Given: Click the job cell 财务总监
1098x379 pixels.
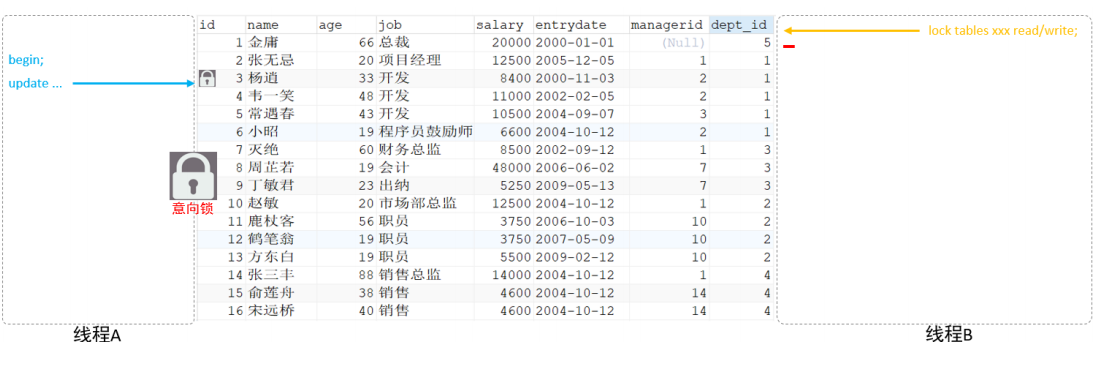Looking at the screenshot, I should coord(410,149).
